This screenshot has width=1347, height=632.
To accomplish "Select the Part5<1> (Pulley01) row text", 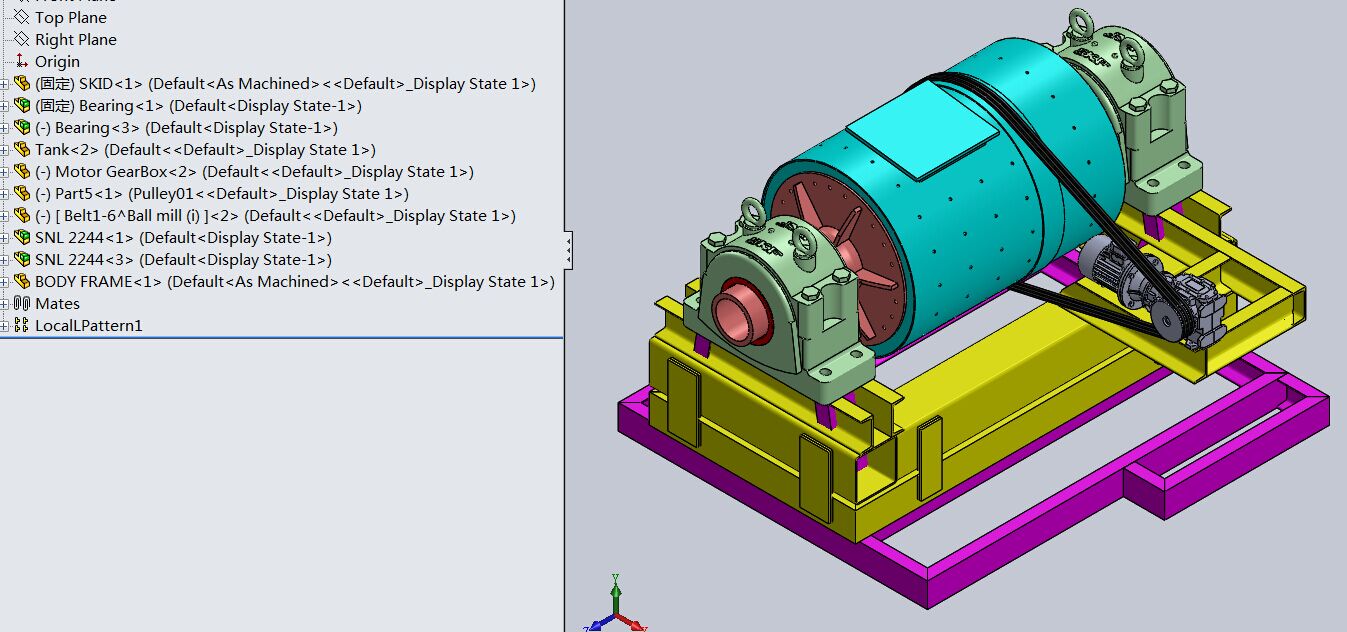I will [x=222, y=194].
